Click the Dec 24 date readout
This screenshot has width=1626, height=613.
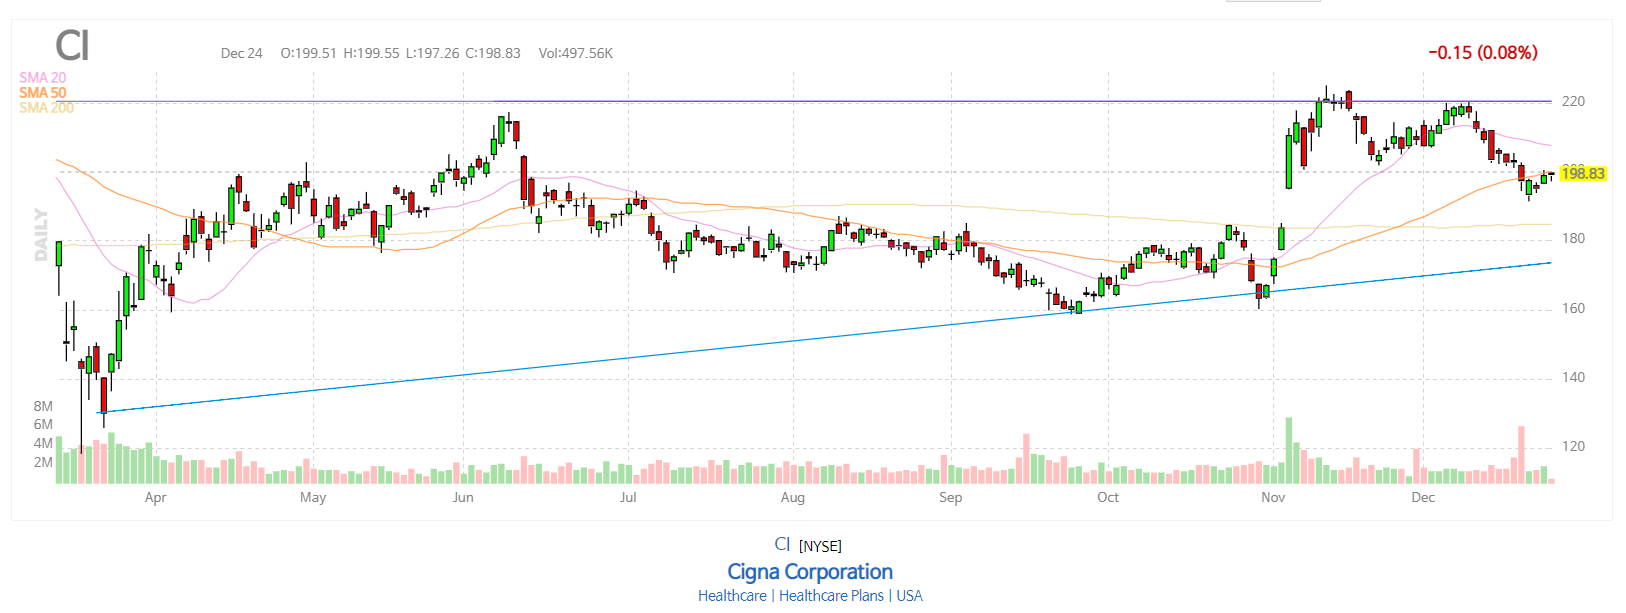coord(241,53)
